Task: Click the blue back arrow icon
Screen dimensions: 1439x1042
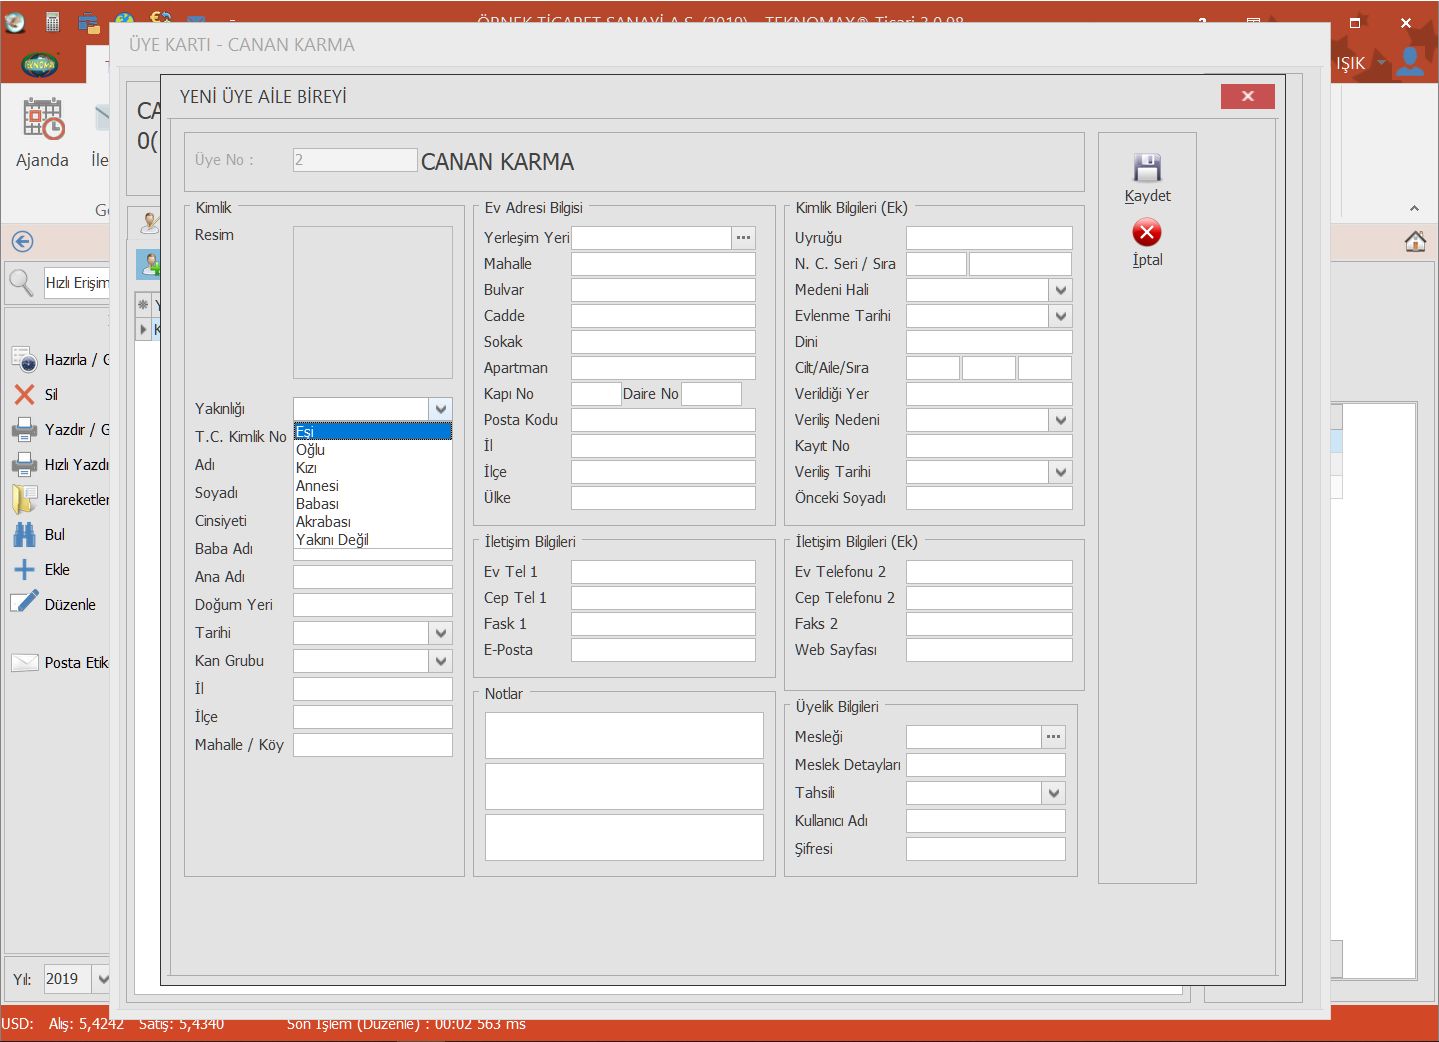Action: pos(22,241)
